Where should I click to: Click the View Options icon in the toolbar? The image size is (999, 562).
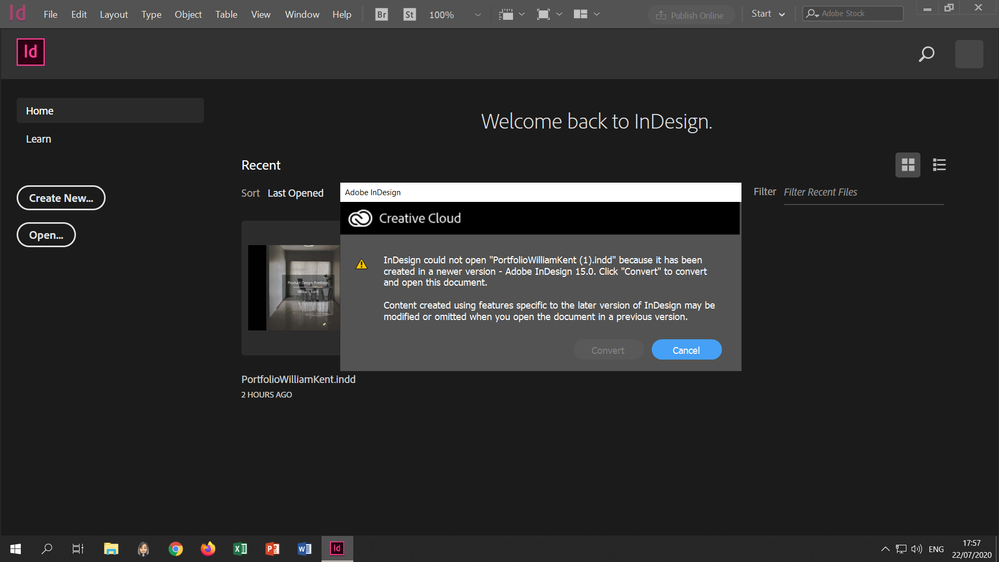[x=506, y=14]
